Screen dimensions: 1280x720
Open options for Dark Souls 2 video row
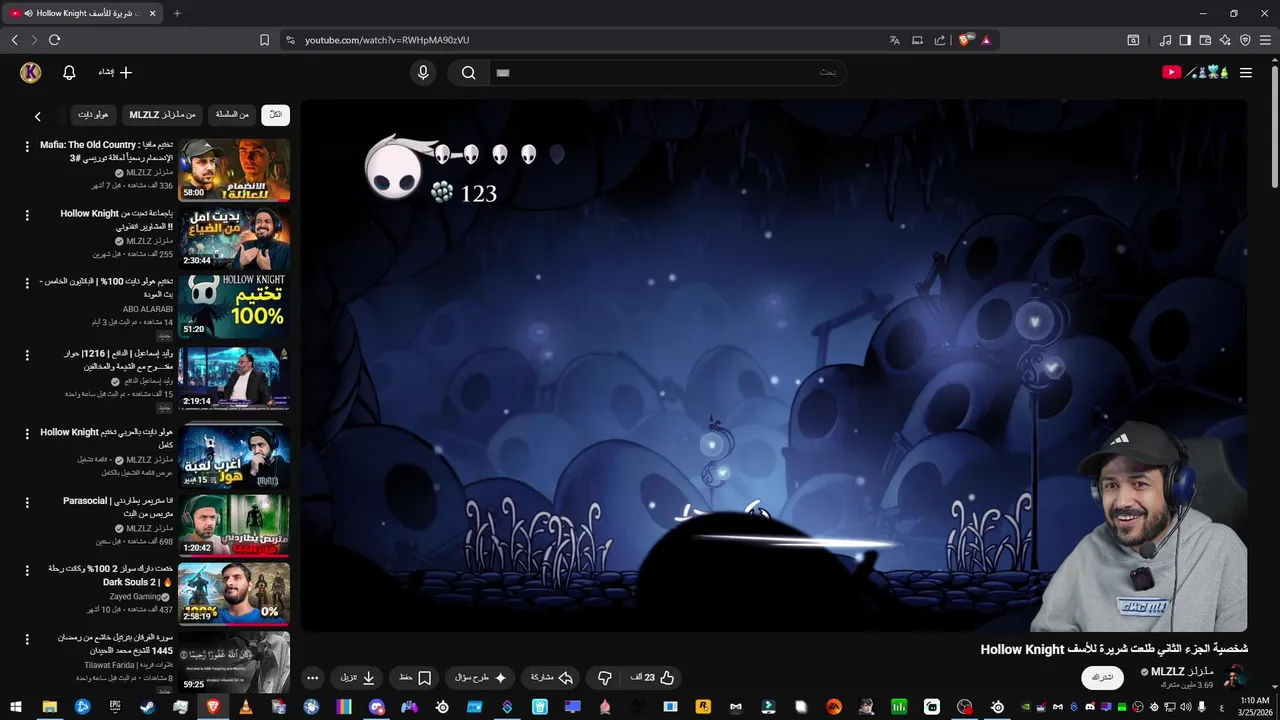[x=27, y=570]
